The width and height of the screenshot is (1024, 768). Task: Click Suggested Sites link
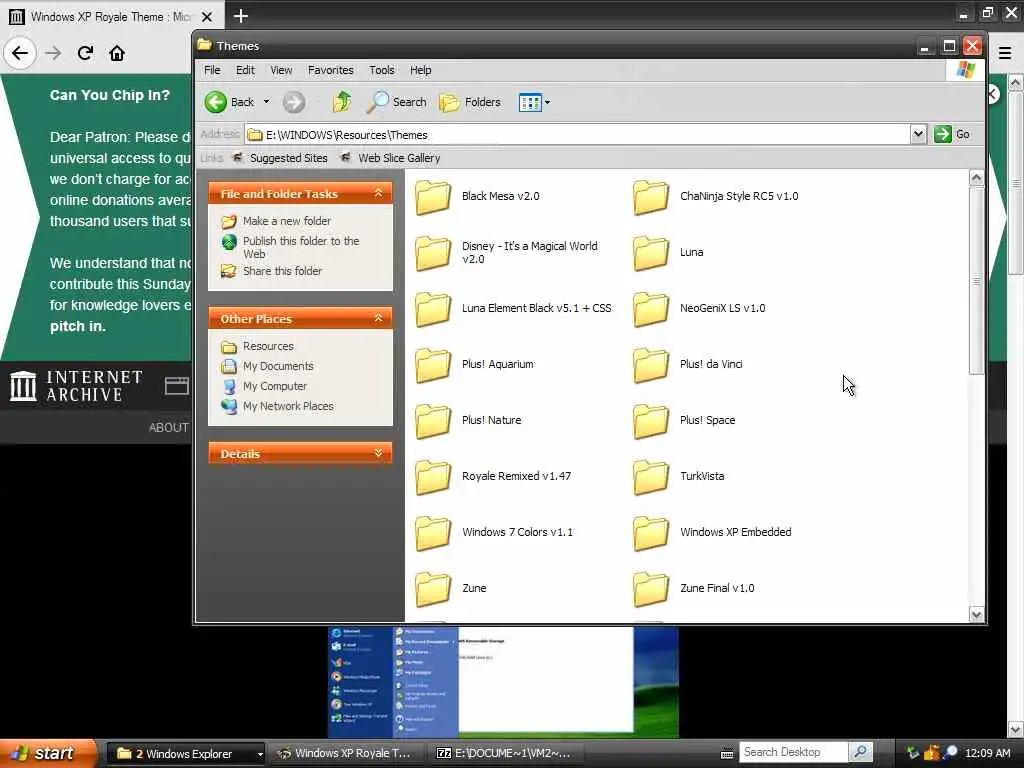coord(281,158)
